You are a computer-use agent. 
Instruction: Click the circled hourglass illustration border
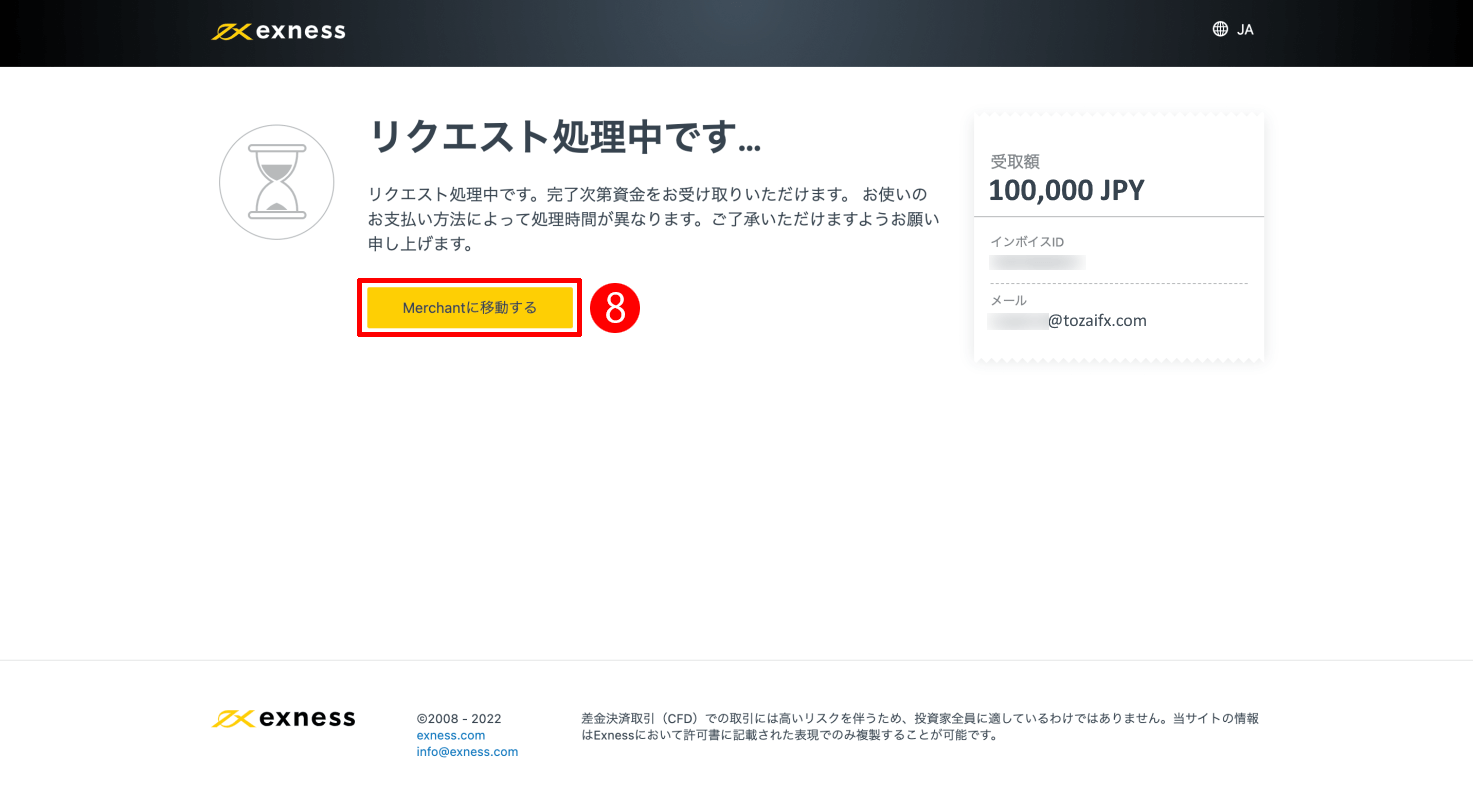276,126
